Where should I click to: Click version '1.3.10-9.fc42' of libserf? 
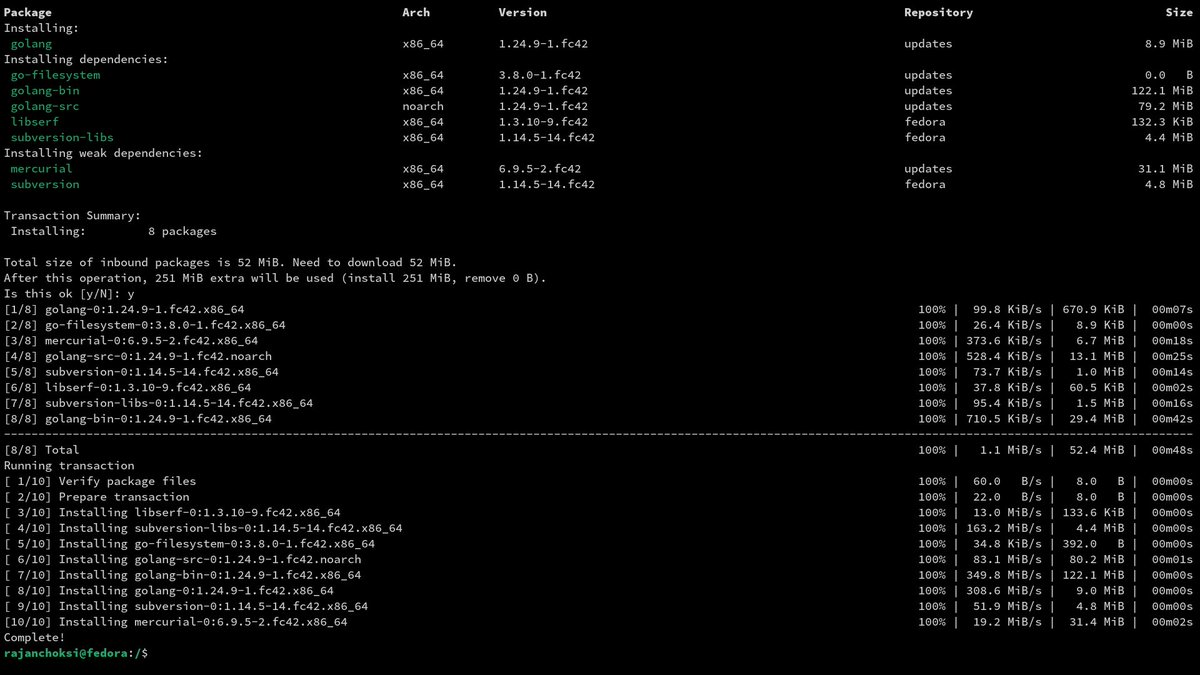coord(543,122)
